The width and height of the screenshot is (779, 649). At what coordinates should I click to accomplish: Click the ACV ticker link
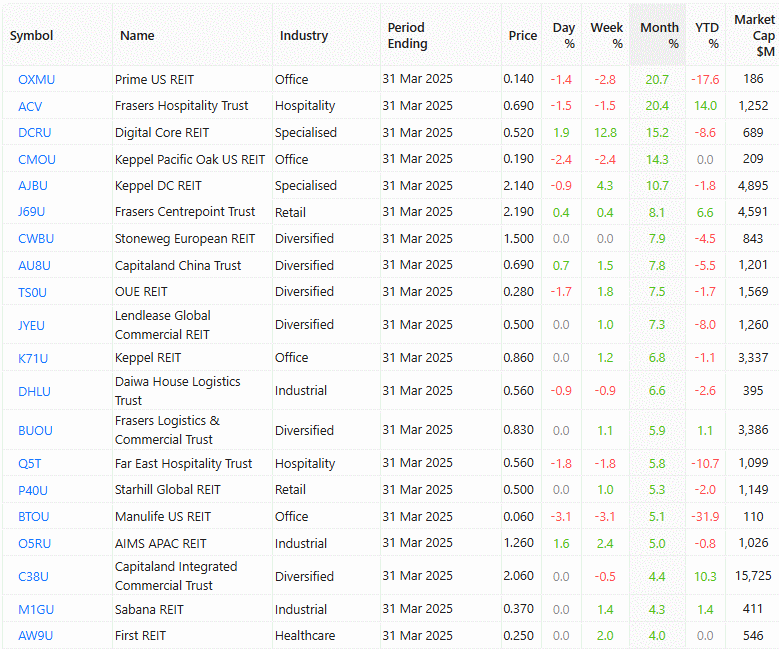click(30, 106)
